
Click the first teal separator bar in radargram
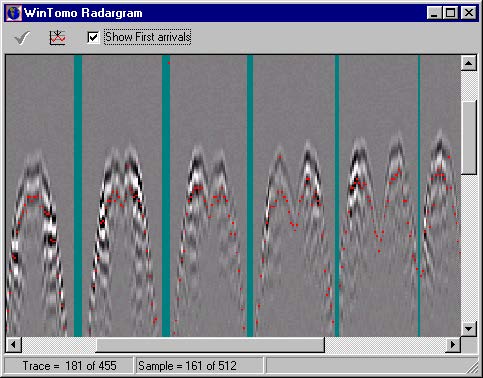[x=78, y=196]
